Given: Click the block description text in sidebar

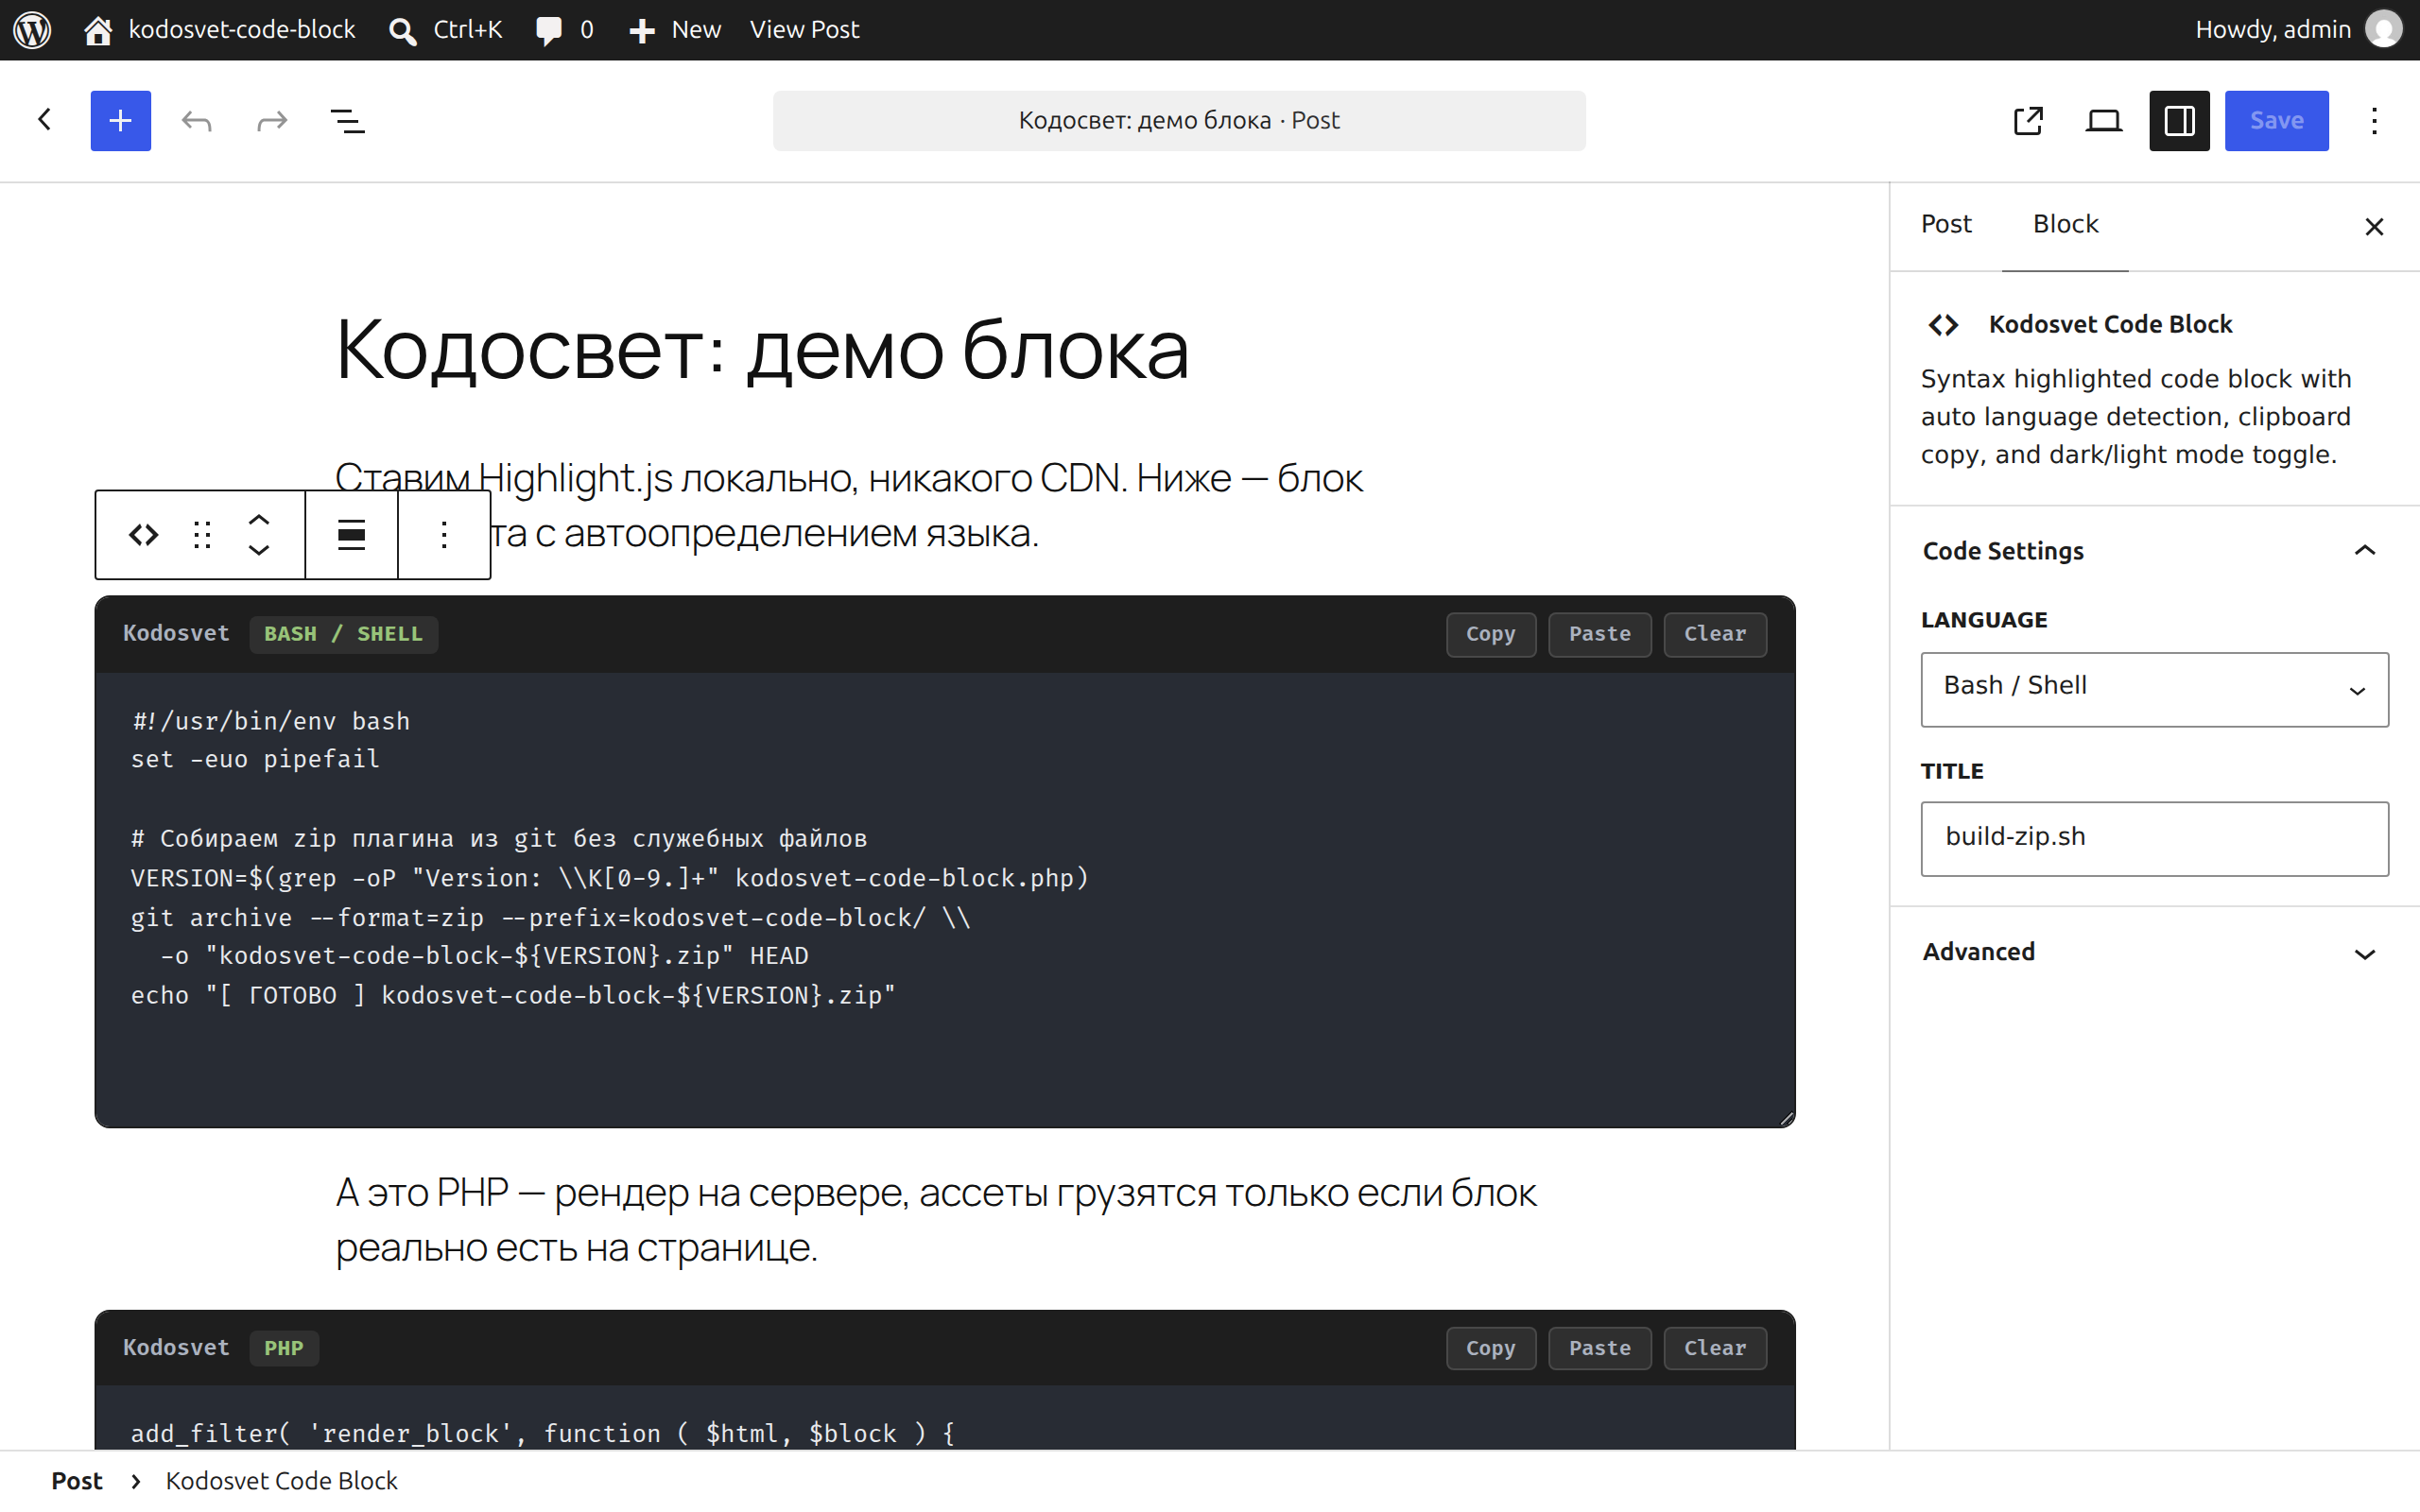Looking at the screenshot, I should pyautogui.click(x=2135, y=416).
